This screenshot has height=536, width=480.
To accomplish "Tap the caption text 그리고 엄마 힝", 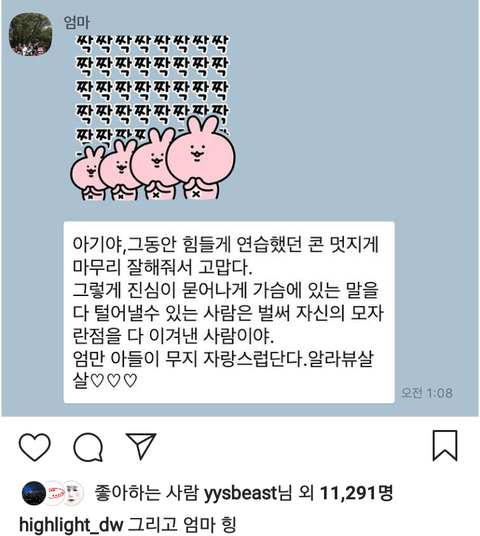I will click(182, 524).
